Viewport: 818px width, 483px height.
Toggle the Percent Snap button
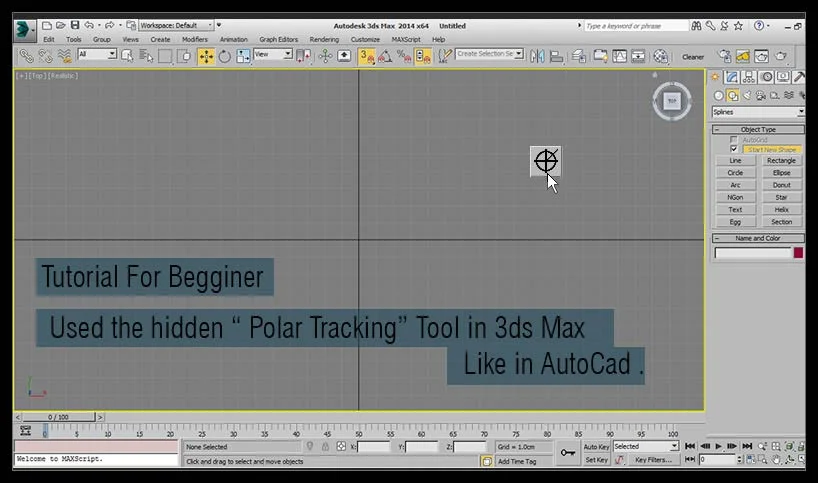point(404,56)
